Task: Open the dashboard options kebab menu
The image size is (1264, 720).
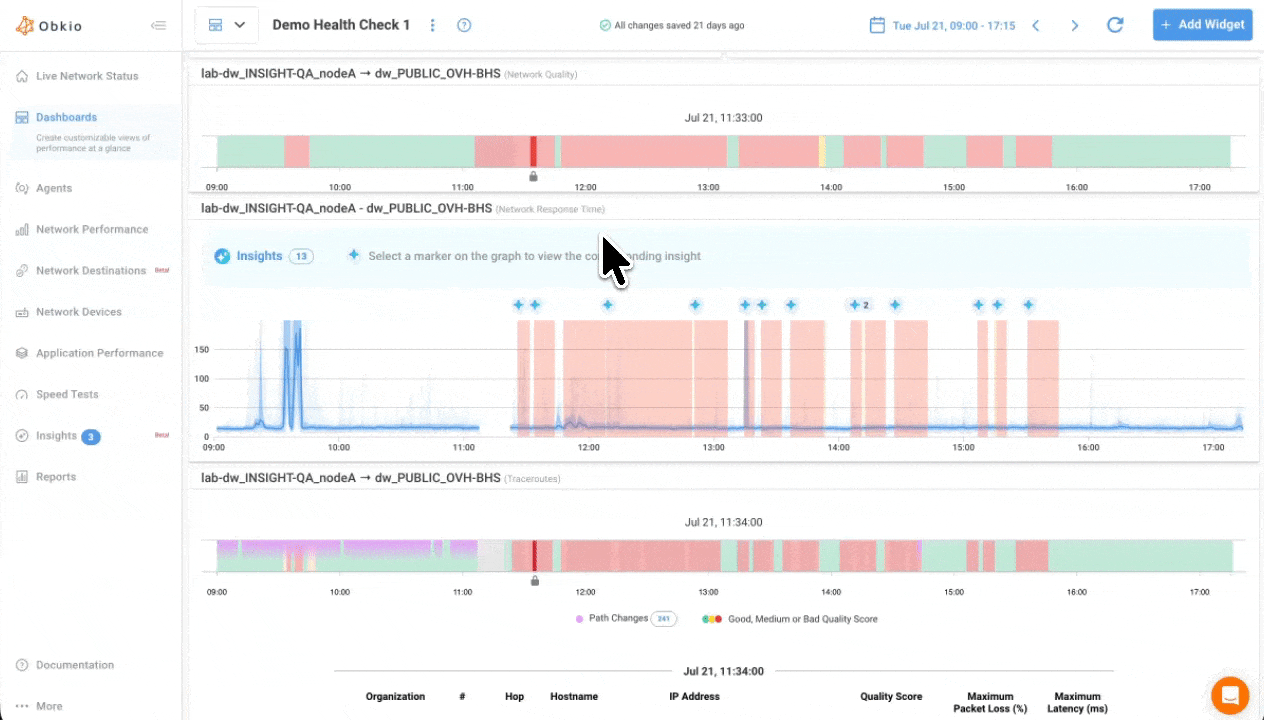Action: pos(433,25)
